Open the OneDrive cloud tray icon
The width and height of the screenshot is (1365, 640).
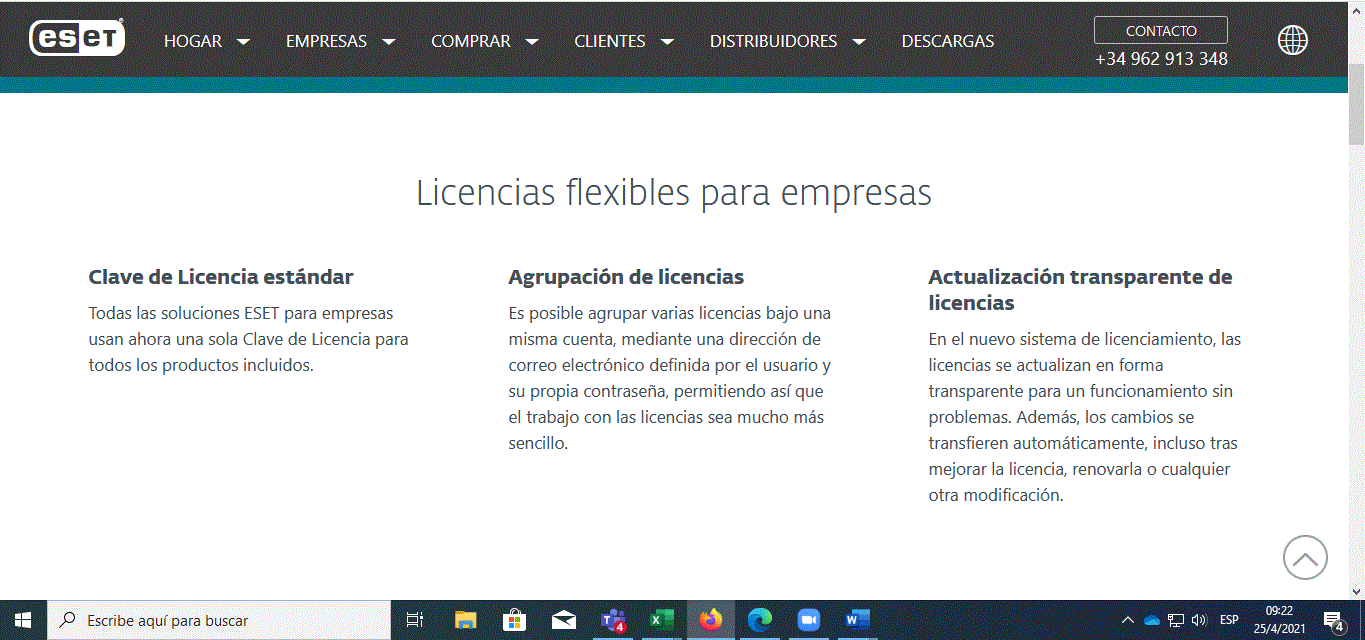tap(1151, 621)
